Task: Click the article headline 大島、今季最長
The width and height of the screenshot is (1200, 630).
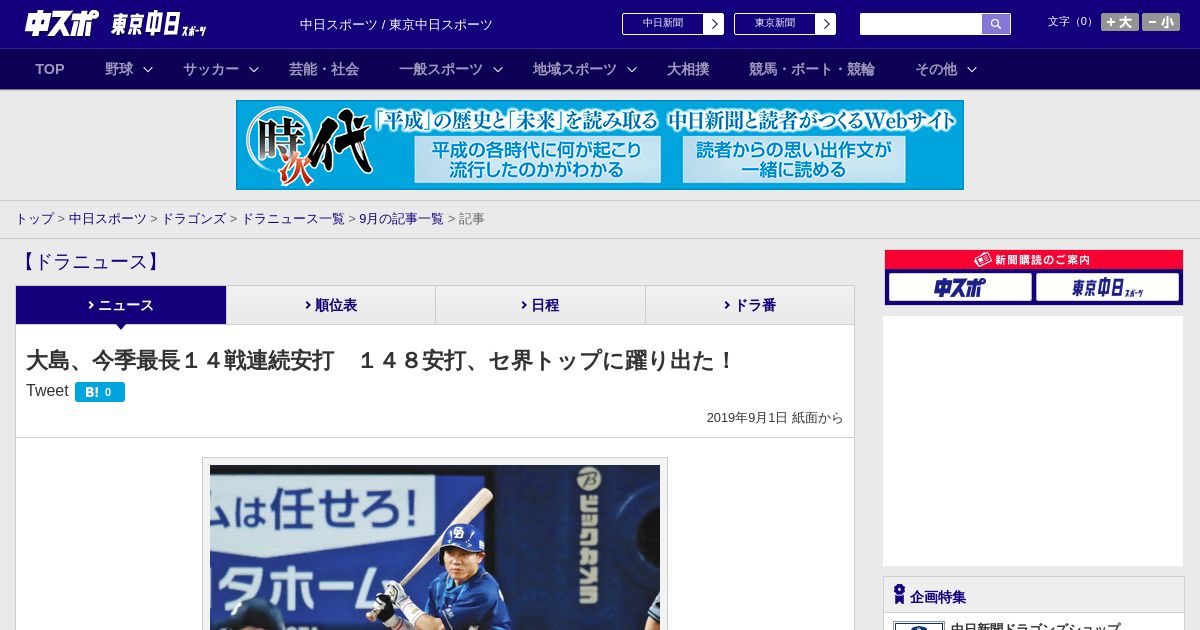Action: pos(380,361)
